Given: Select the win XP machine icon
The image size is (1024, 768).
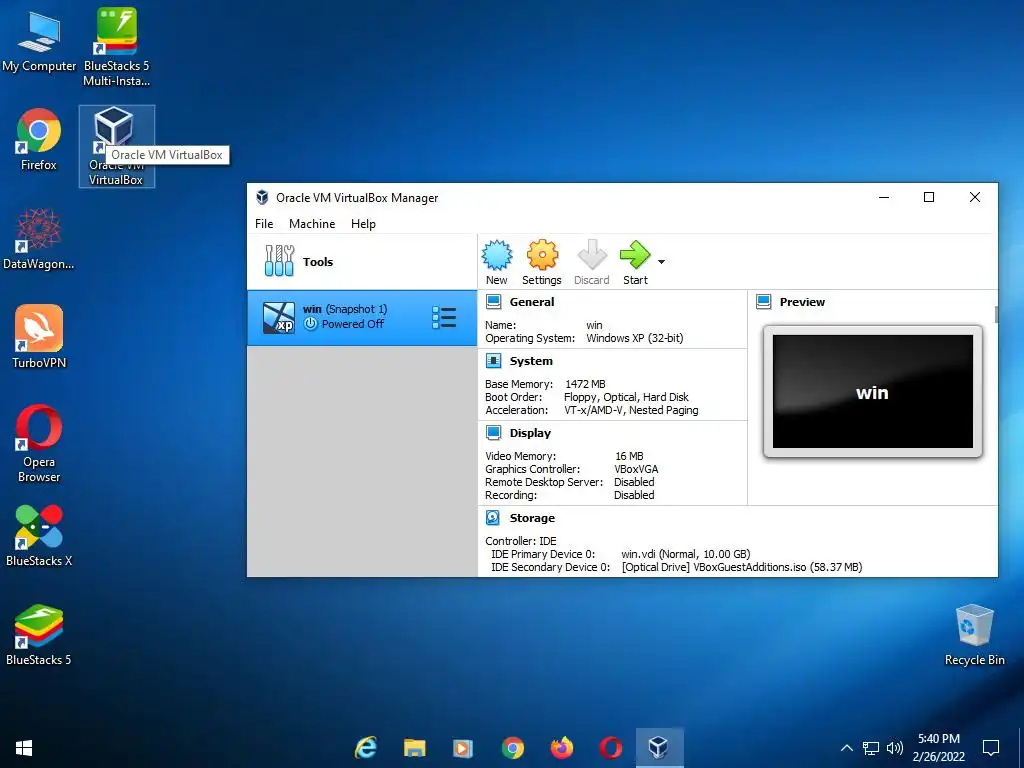Looking at the screenshot, I should (279, 317).
